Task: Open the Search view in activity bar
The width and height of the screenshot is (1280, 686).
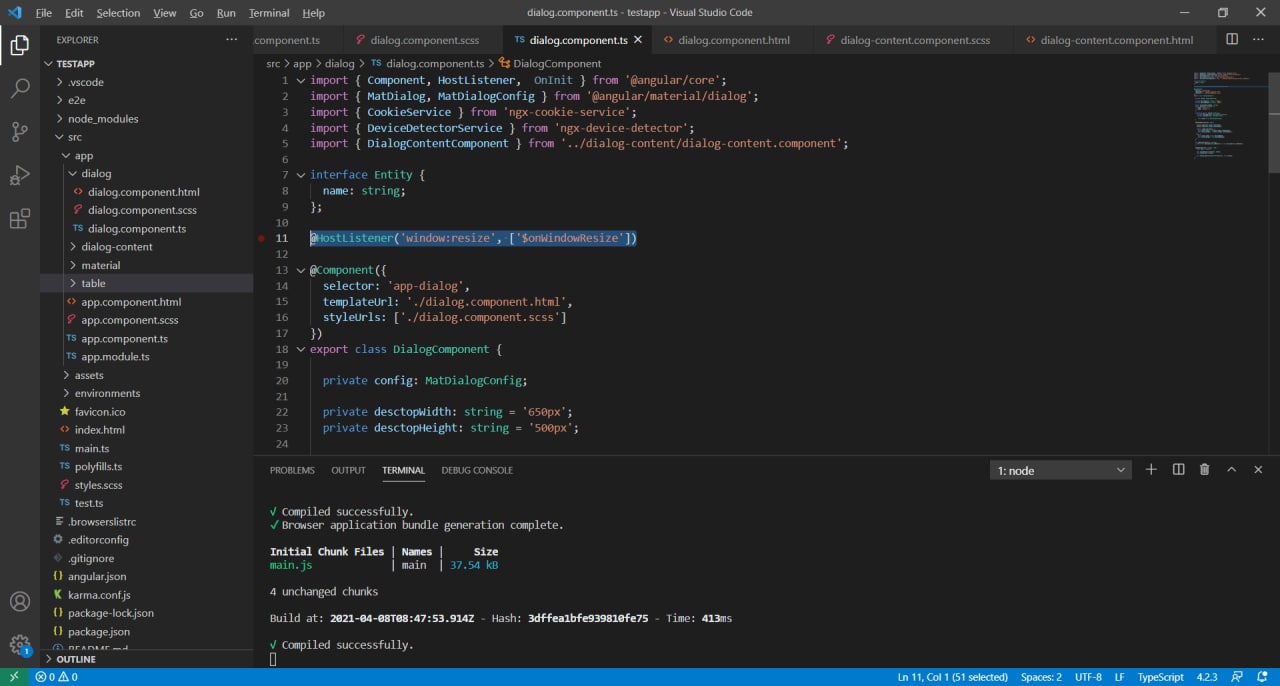Action: [20, 88]
